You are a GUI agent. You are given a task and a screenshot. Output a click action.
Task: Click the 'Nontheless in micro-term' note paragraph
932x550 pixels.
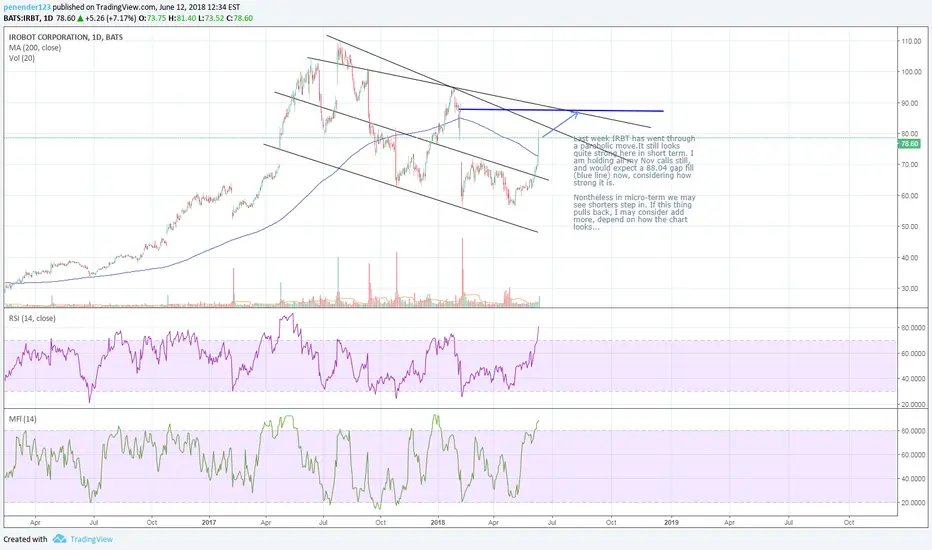coord(634,212)
